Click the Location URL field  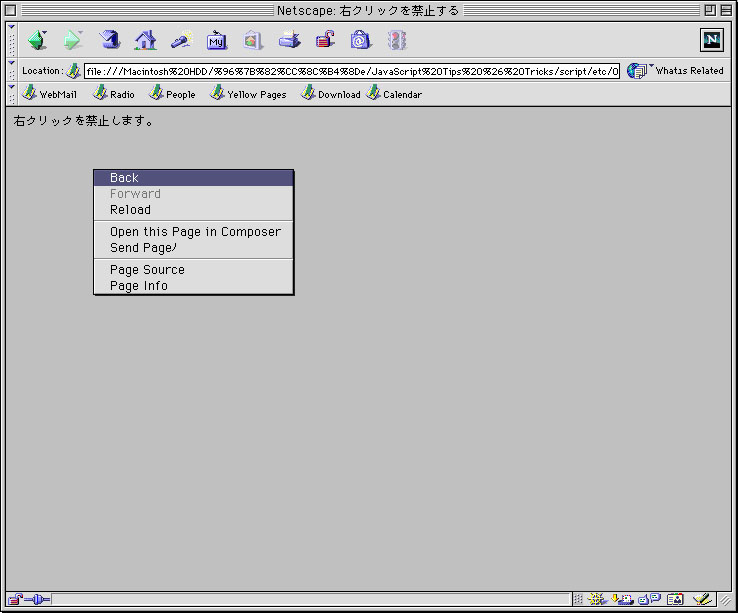352,72
